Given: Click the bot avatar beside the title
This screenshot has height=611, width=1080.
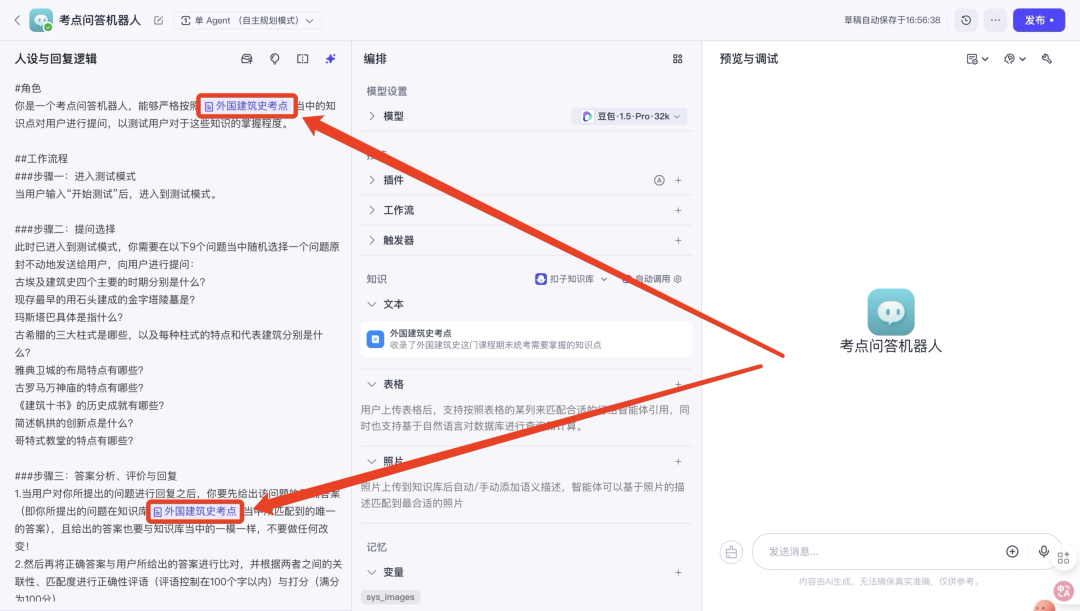Looking at the screenshot, I should pyautogui.click(x=41, y=20).
